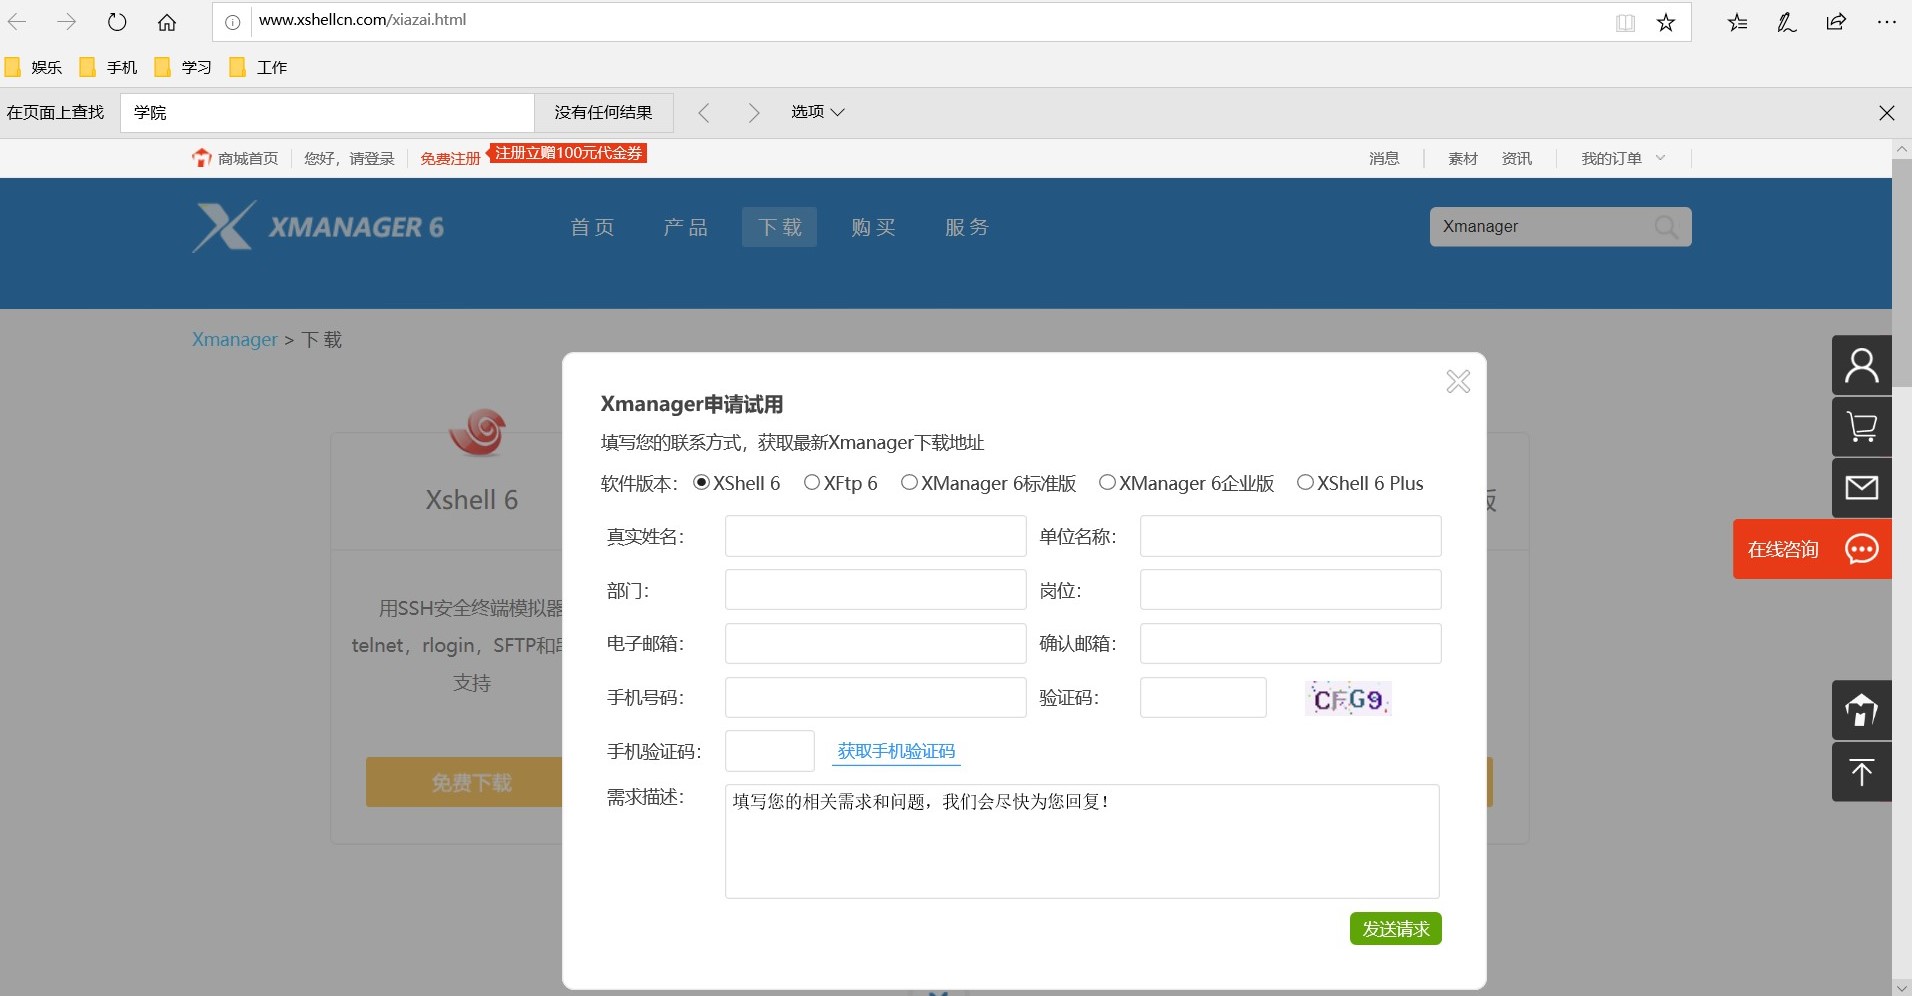Focus the 手机号码 input field
The width and height of the screenshot is (1912, 996).
click(x=876, y=698)
